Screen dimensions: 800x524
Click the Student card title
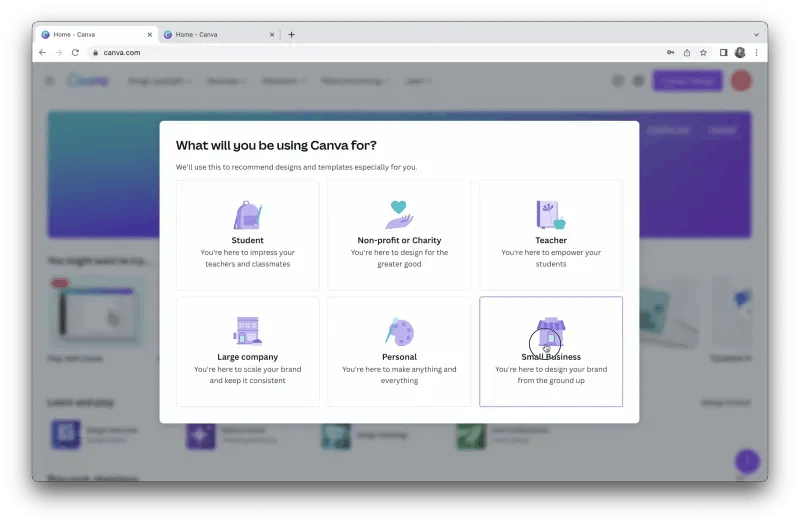click(x=247, y=240)
